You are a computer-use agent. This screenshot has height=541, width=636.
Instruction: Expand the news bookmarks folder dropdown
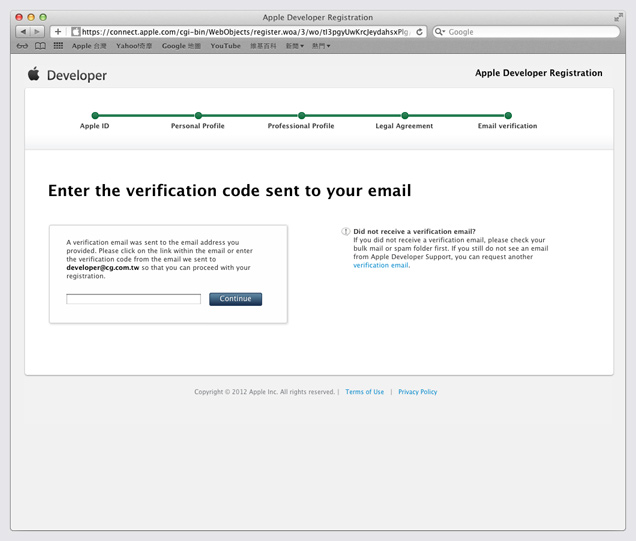(295, 46)
